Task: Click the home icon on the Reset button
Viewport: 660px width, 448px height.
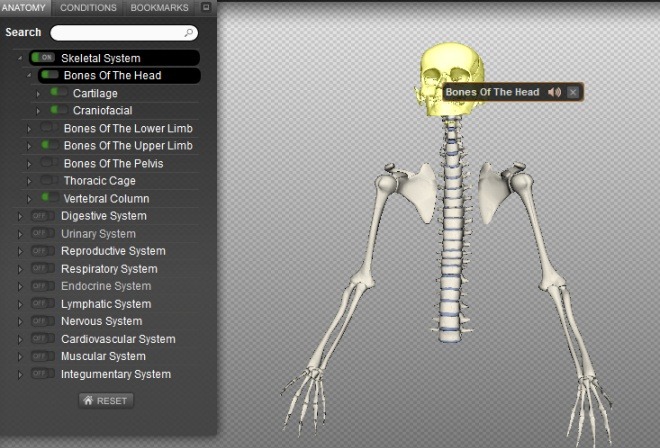Action: click(x=88, y=400)
